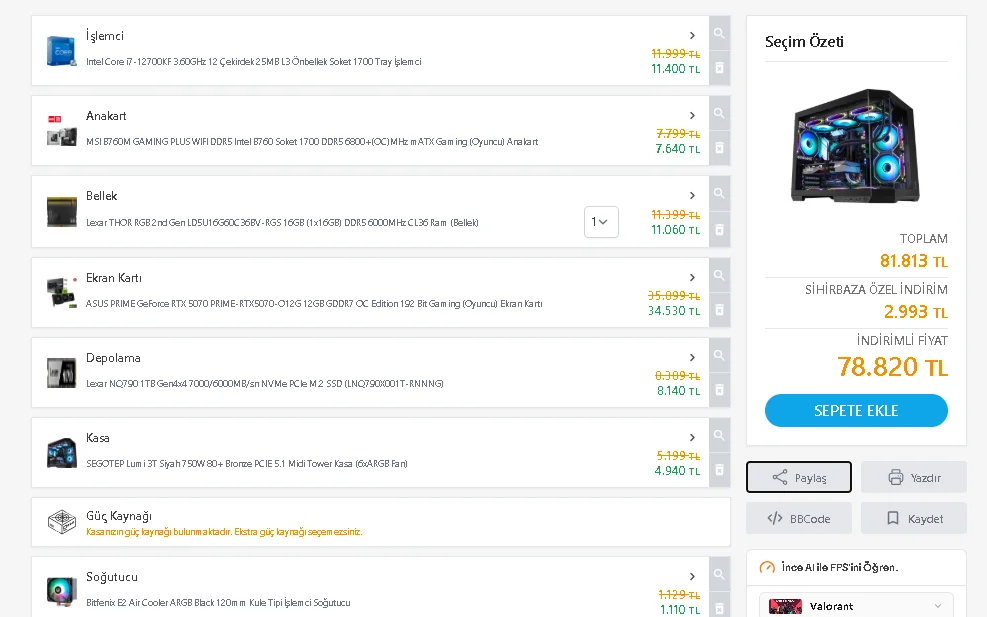Click the search icon in the Ekran Kartı row

coord(719,275)
